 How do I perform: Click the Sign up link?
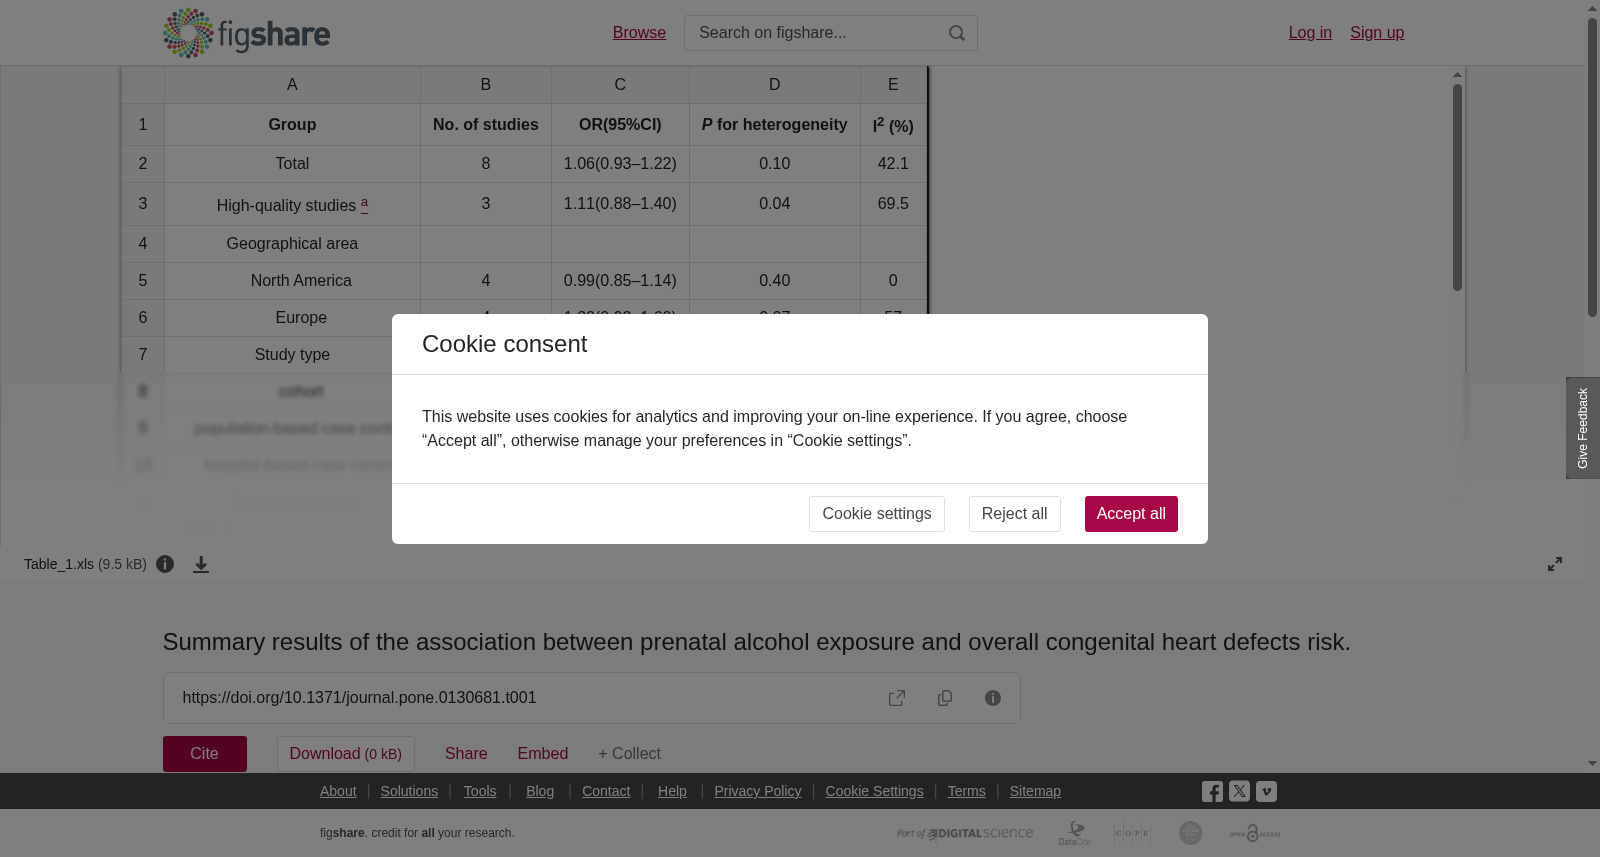1377,33
